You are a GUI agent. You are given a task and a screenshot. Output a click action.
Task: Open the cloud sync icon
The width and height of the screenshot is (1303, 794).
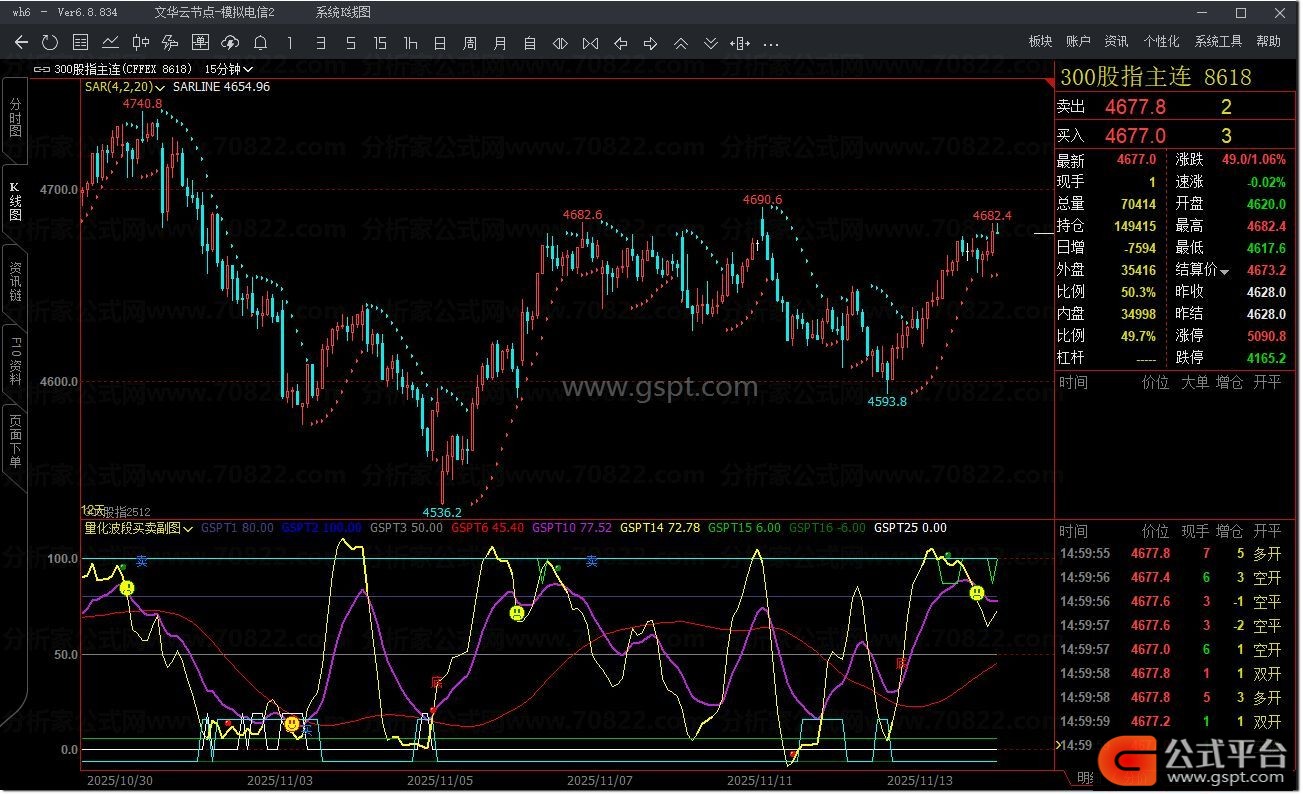230,43
